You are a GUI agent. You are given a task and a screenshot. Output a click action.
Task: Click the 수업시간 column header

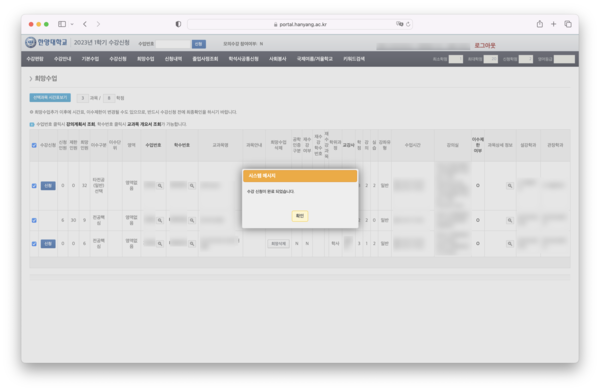tap(412, 145)
